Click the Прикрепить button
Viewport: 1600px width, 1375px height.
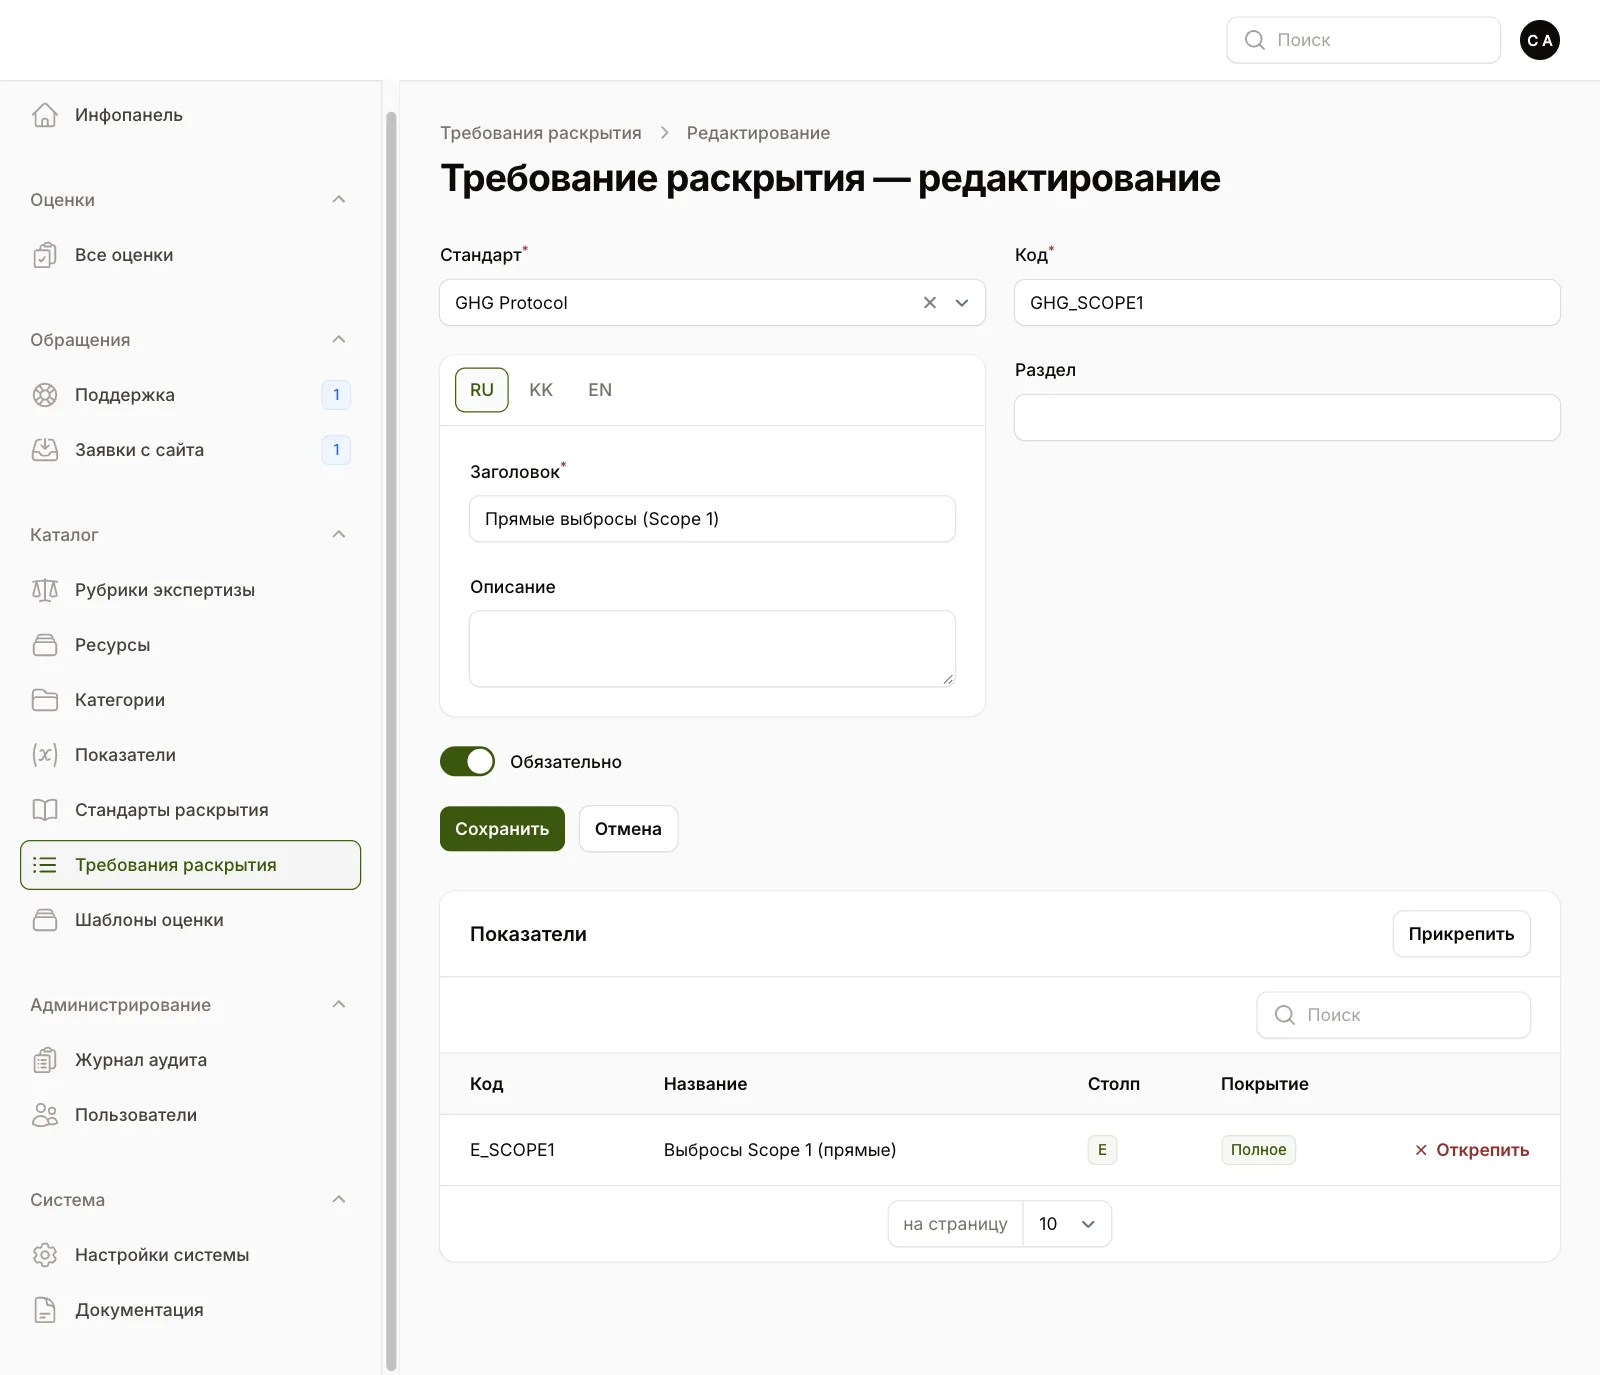(x=1461, y=934)
